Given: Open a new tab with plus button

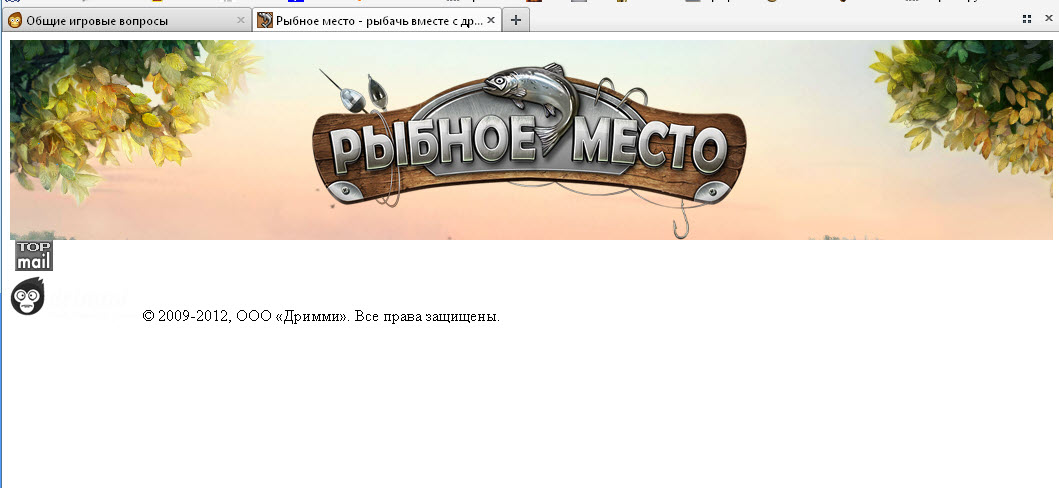Looking at the screenshot, I should point(516,20).
